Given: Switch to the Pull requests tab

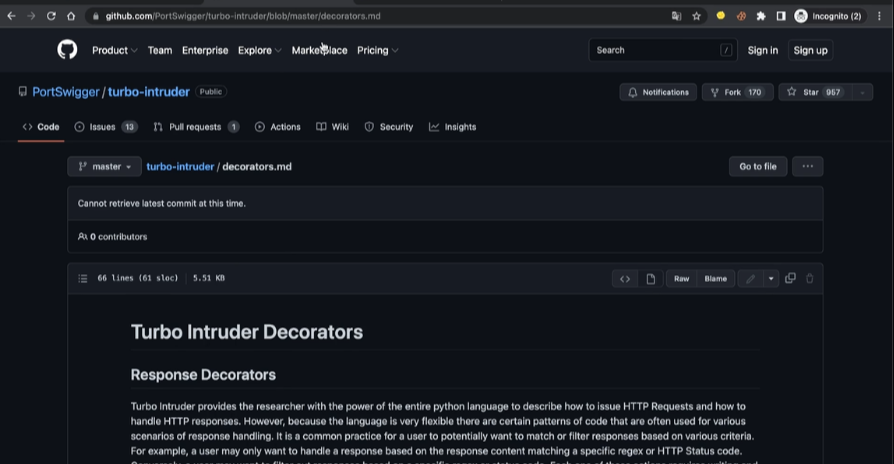Looking at the screenshot, I should pos(196,127).
